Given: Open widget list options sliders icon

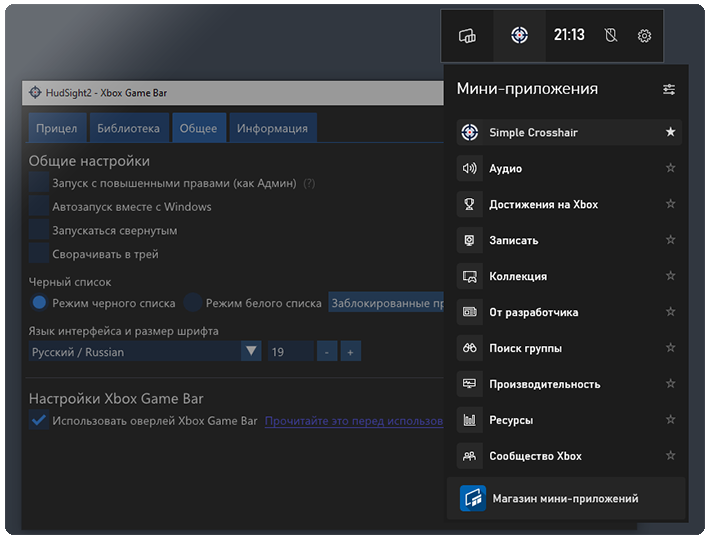Looking at the screenshot, I should tap(669, 90).
